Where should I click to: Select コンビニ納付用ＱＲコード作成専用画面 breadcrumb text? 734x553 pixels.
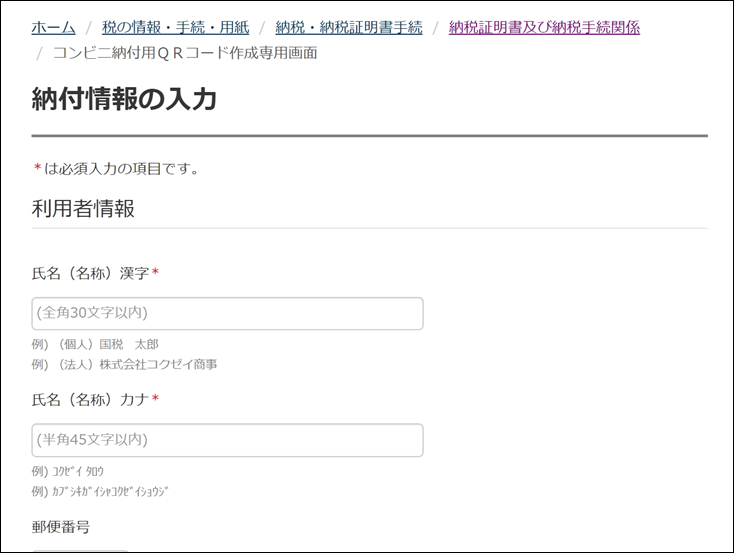point(185,53)
